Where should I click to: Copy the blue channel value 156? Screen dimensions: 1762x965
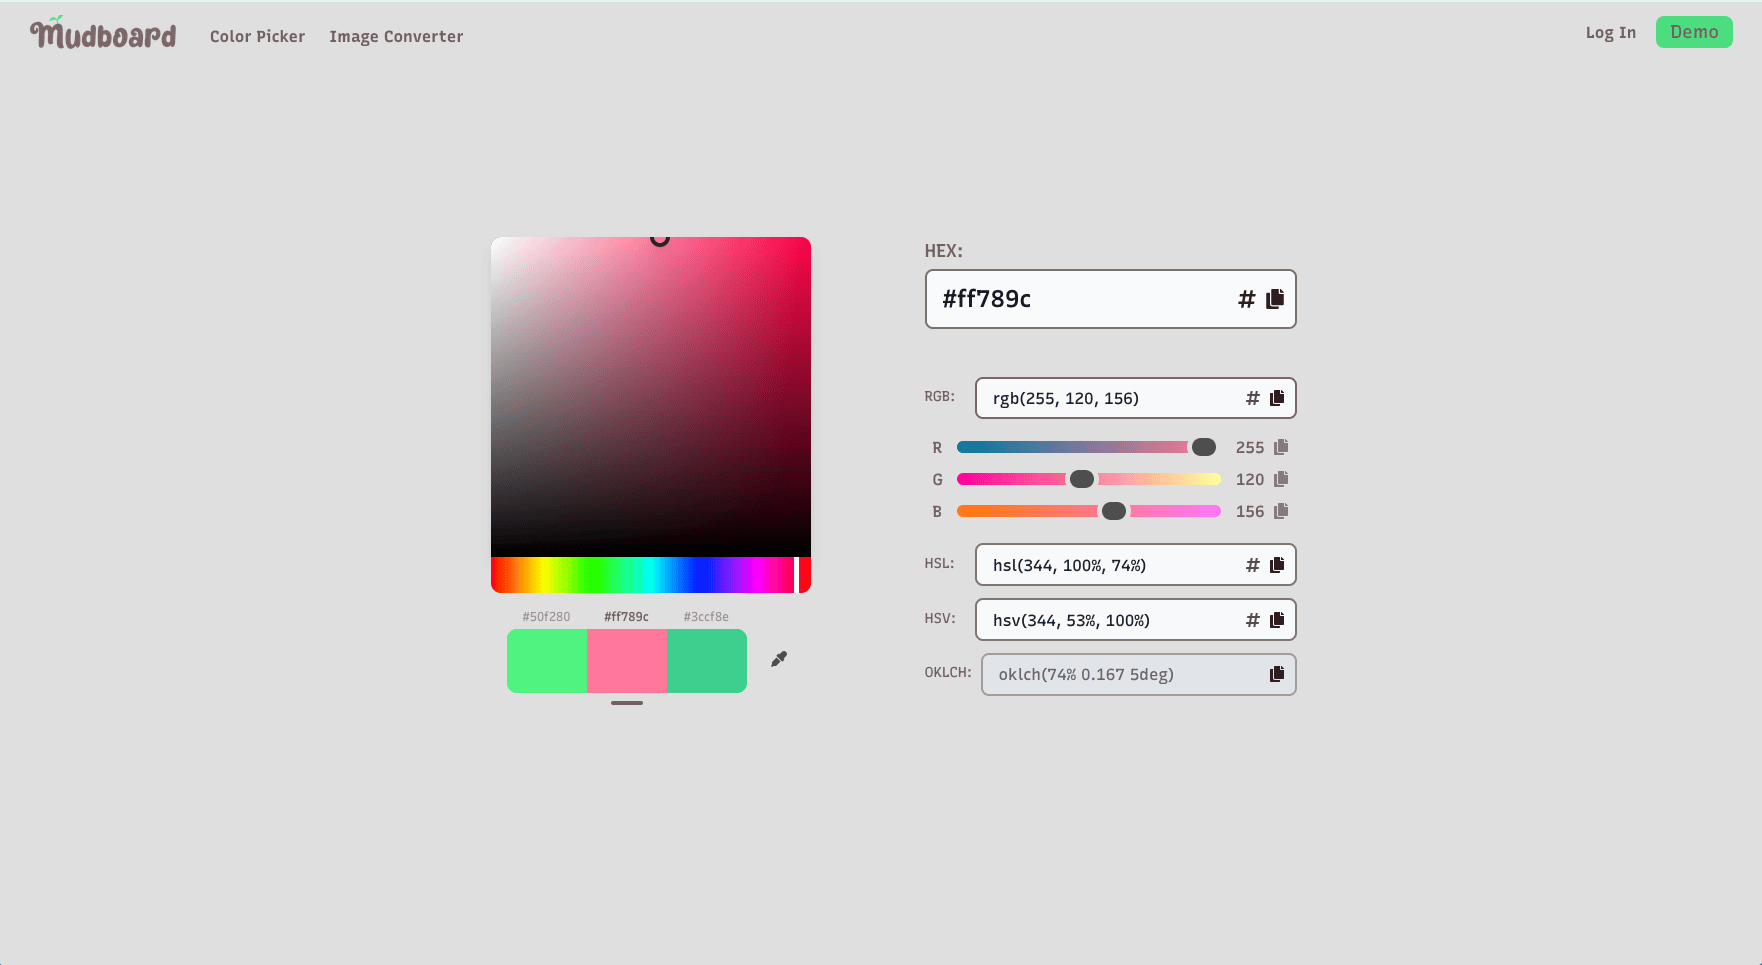pos(1281,511)
